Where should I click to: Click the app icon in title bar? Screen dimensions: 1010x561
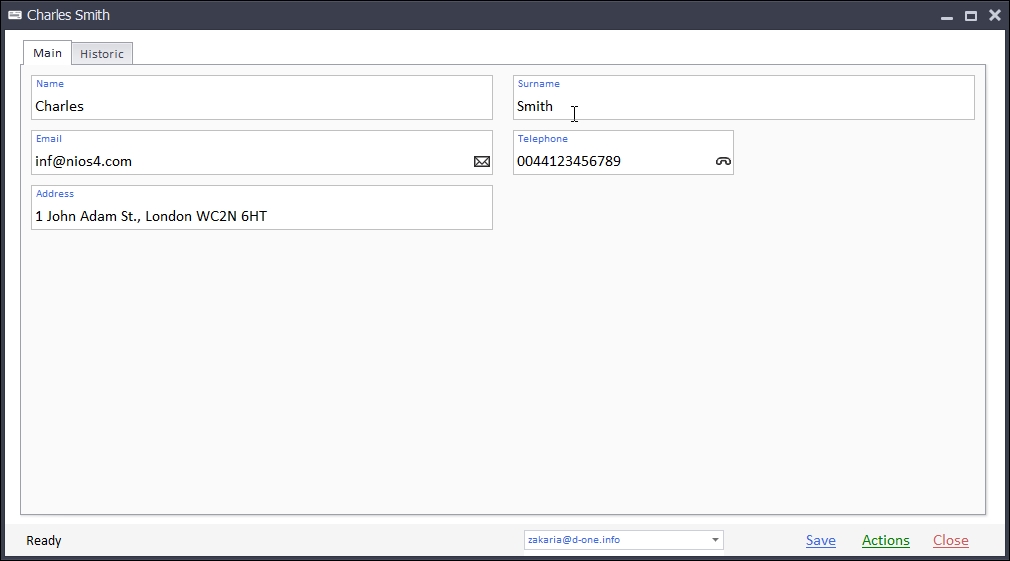pos(15,15)
